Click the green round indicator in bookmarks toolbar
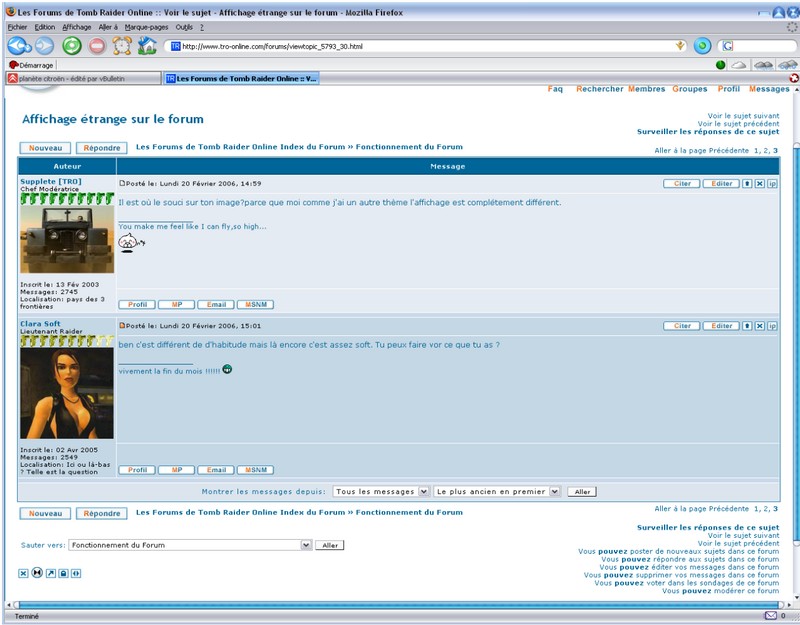This screenshot has width=800, height=625. point(720,65)
